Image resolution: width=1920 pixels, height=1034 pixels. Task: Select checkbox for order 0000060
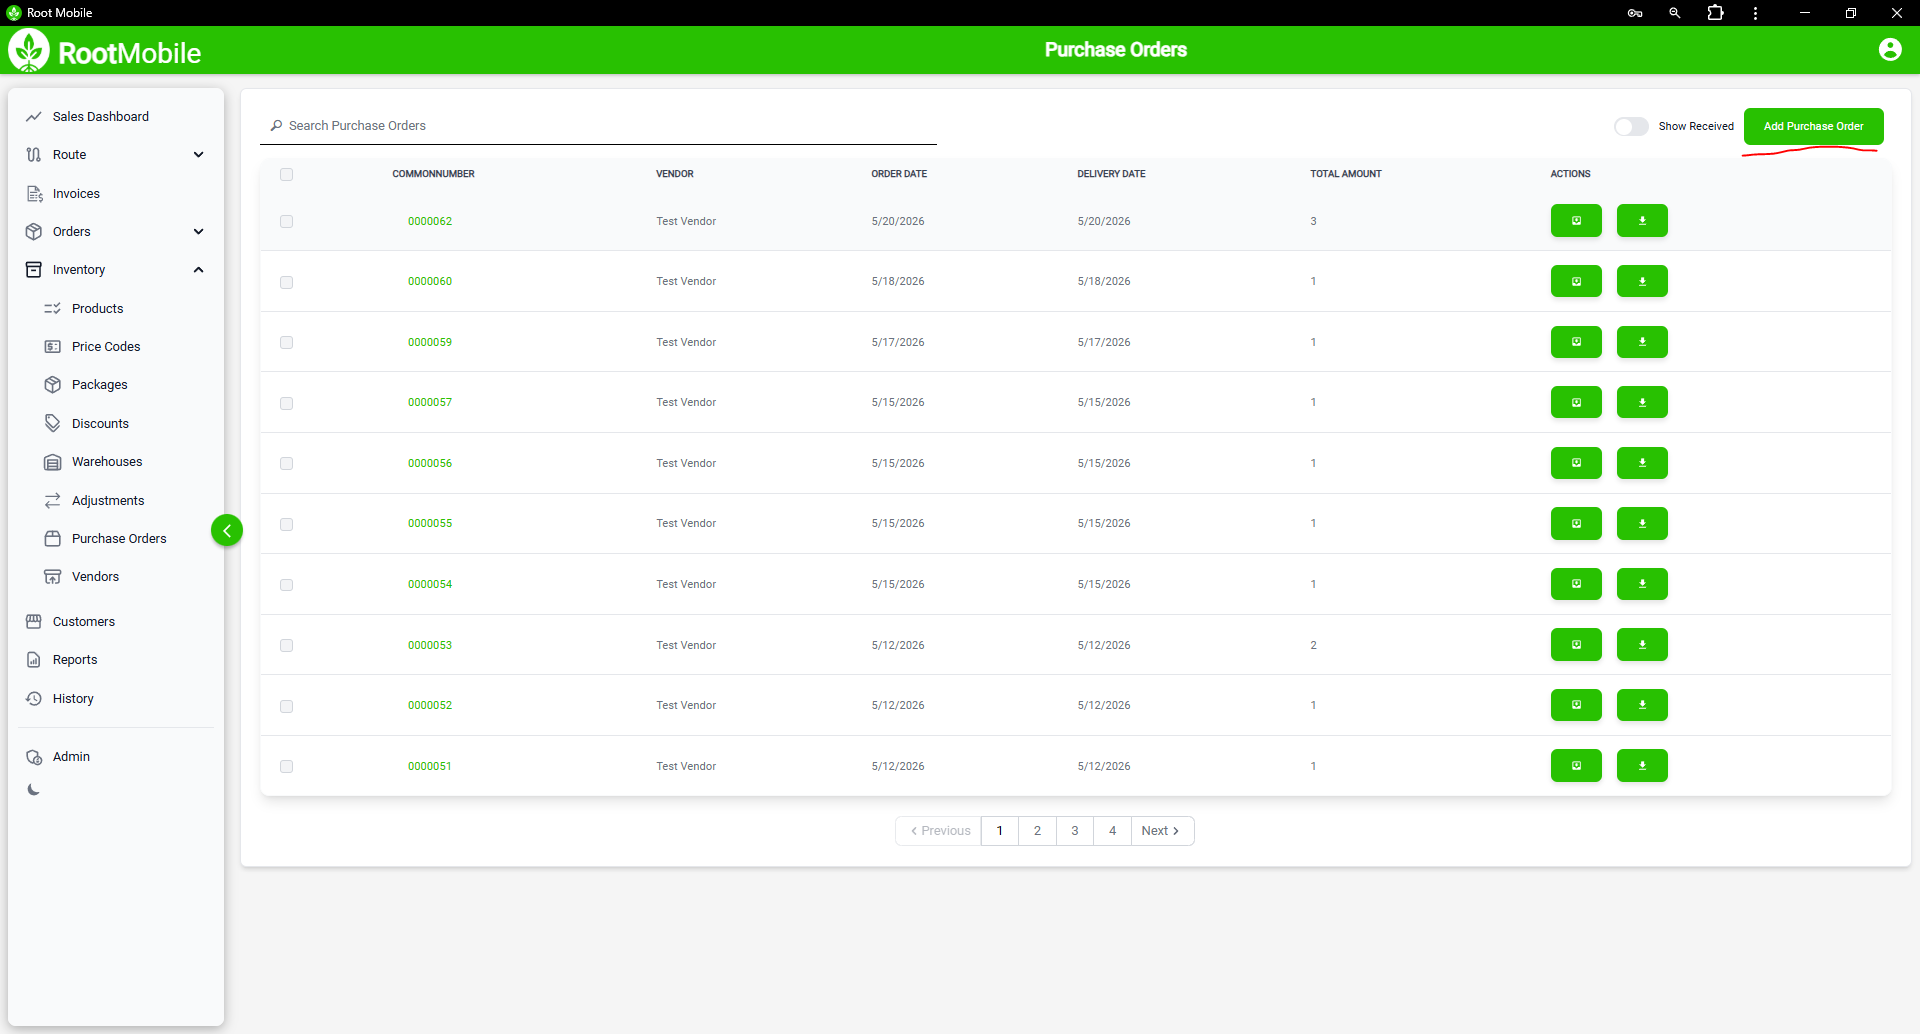(287, 283)
